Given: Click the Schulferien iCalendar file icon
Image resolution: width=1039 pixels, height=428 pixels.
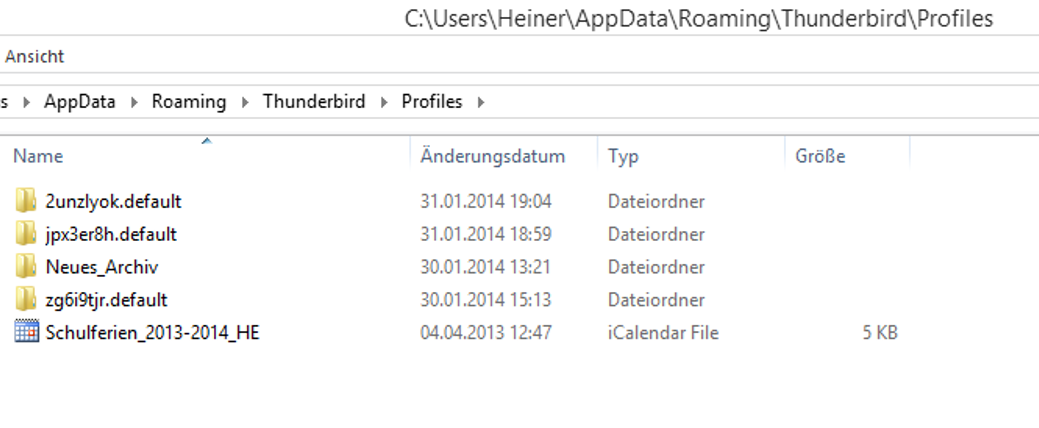Looking at the screenshot, I should [x=26, y=333].
